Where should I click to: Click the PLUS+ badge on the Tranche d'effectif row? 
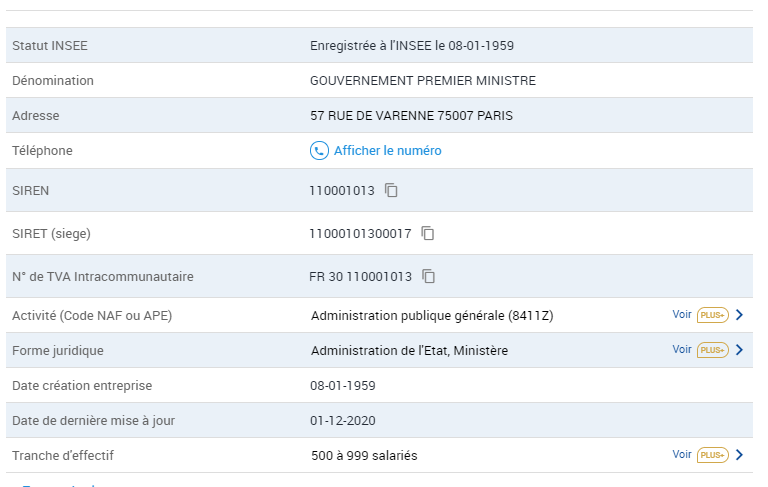[713, 455]
